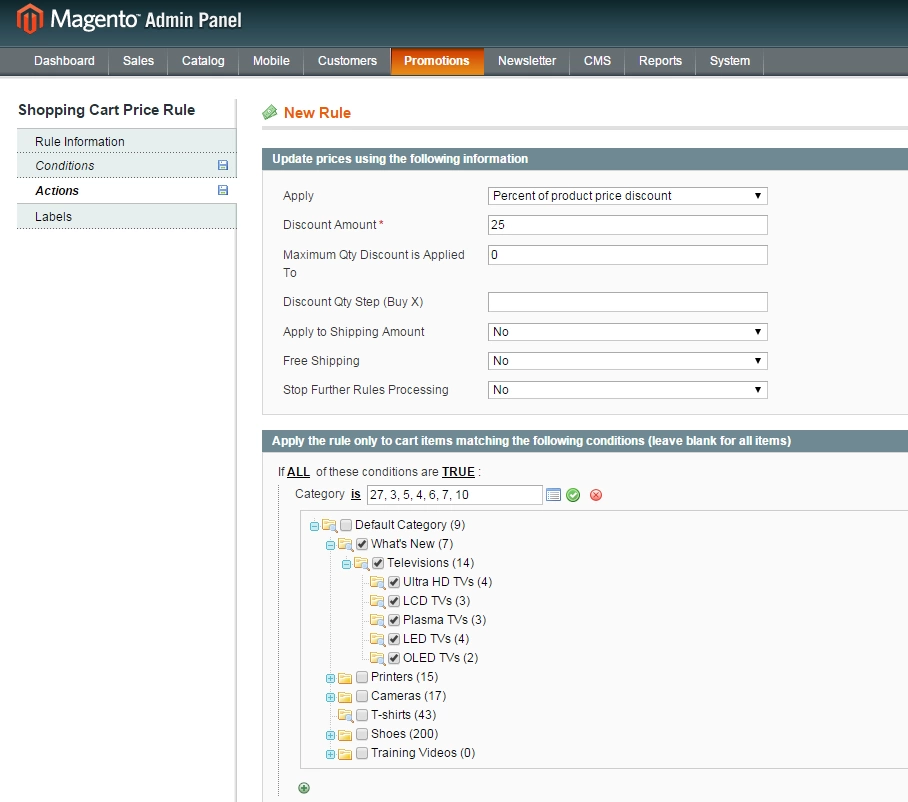Open the System menu
This screenshot has height=802, width=908.
click(x=730, y=61)
